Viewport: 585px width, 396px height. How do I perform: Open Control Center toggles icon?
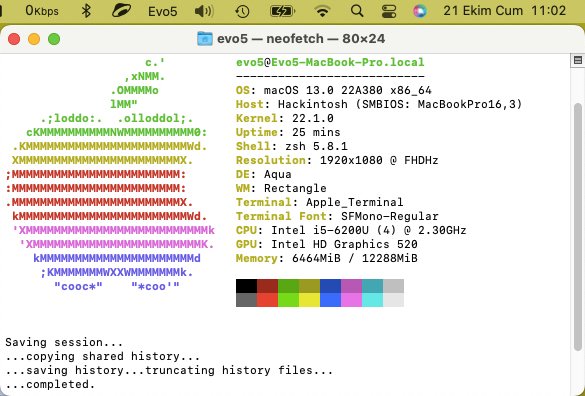coord(389,11)
